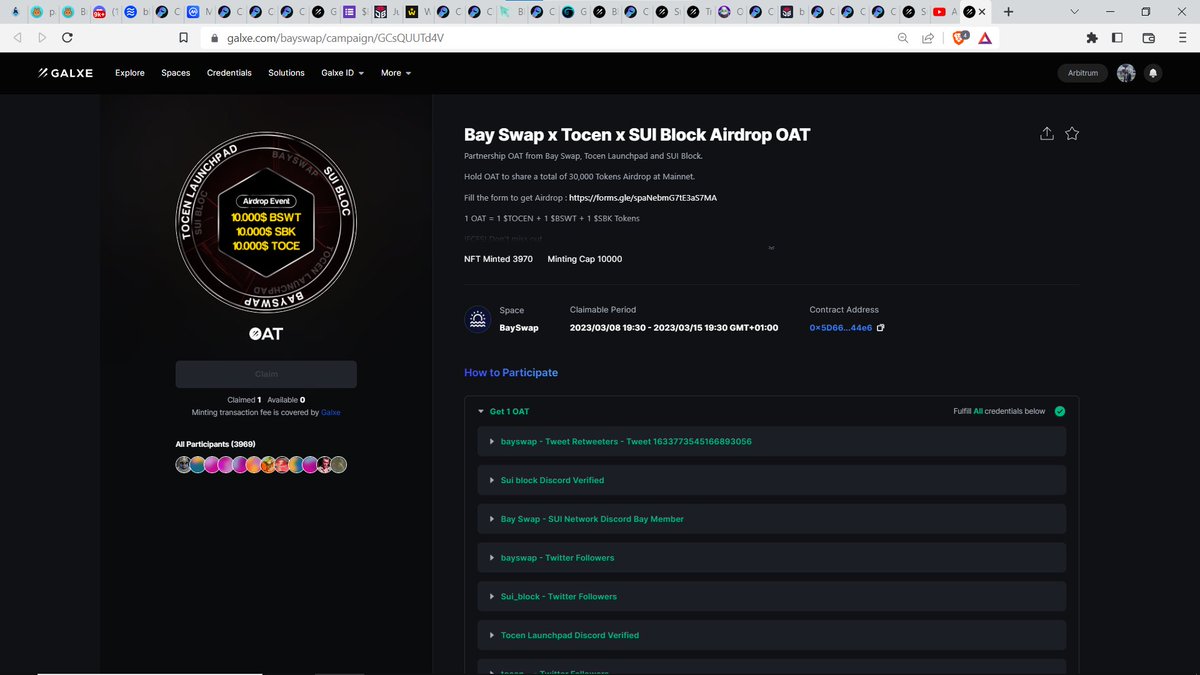The width and height of the screenshot is (1200, 675).
Task: Expand Sui_block Twitter Followers credential
Action: pos(771,596)
